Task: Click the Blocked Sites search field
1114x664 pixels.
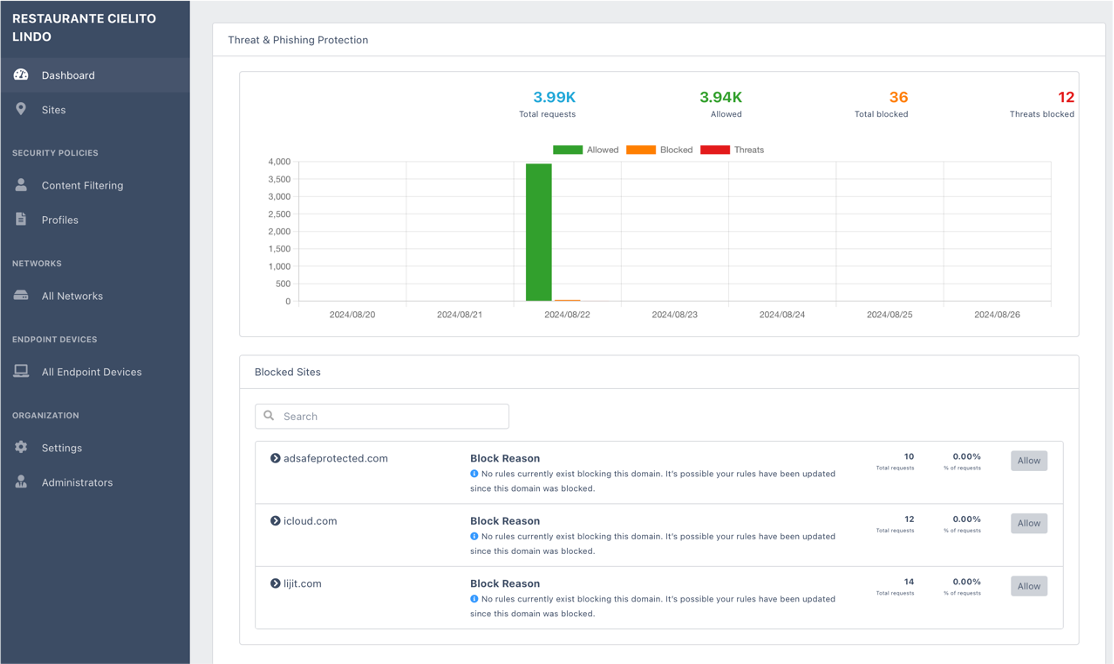Action: (x=382, y=416)
